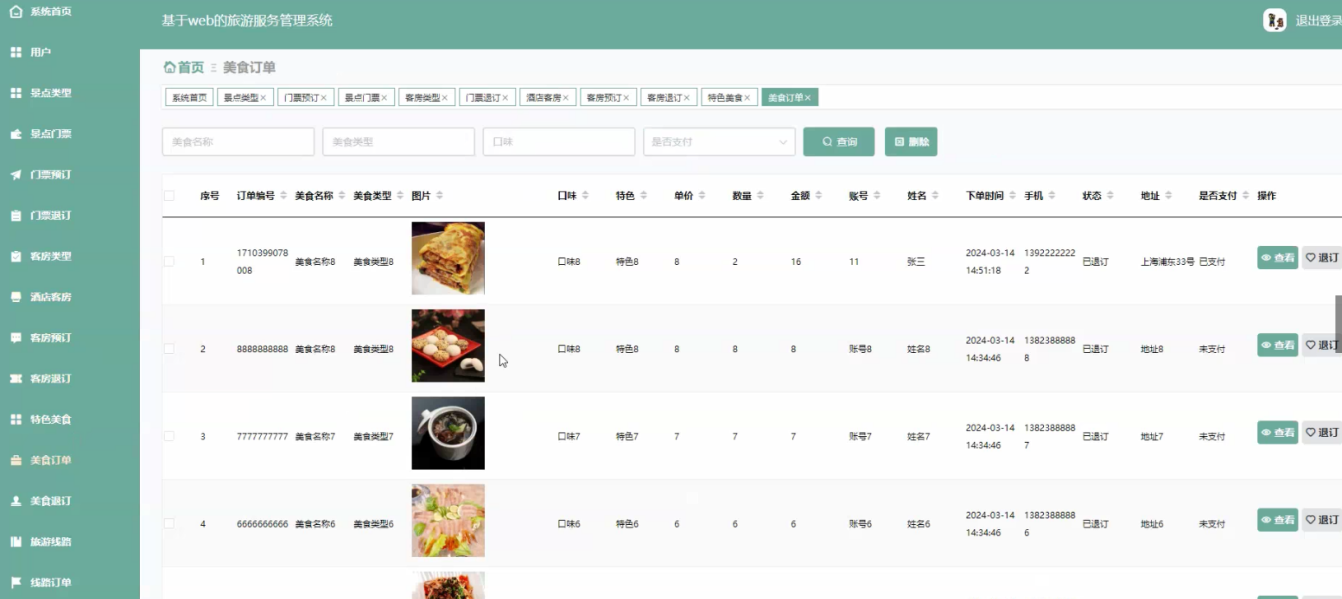Image resolution: width=1342 pixels, height=599 pixels.
Task: Tick the checkbox for row 3 (姓名7)
Action: 169,436
